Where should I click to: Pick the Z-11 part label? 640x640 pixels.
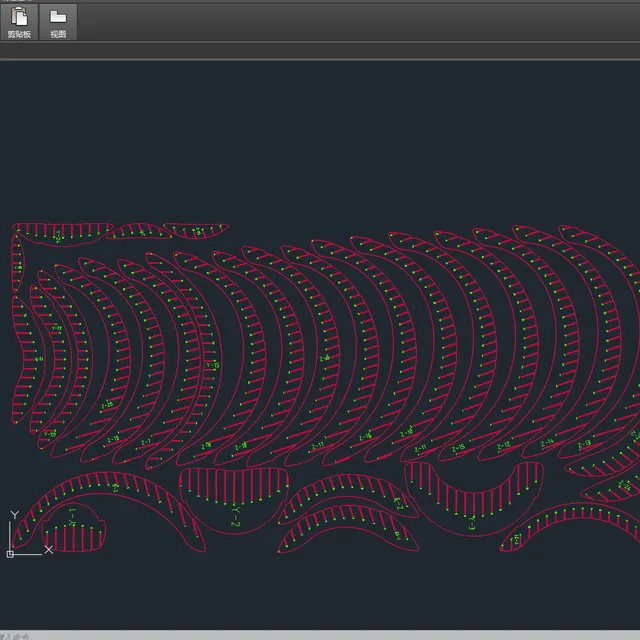420,449
